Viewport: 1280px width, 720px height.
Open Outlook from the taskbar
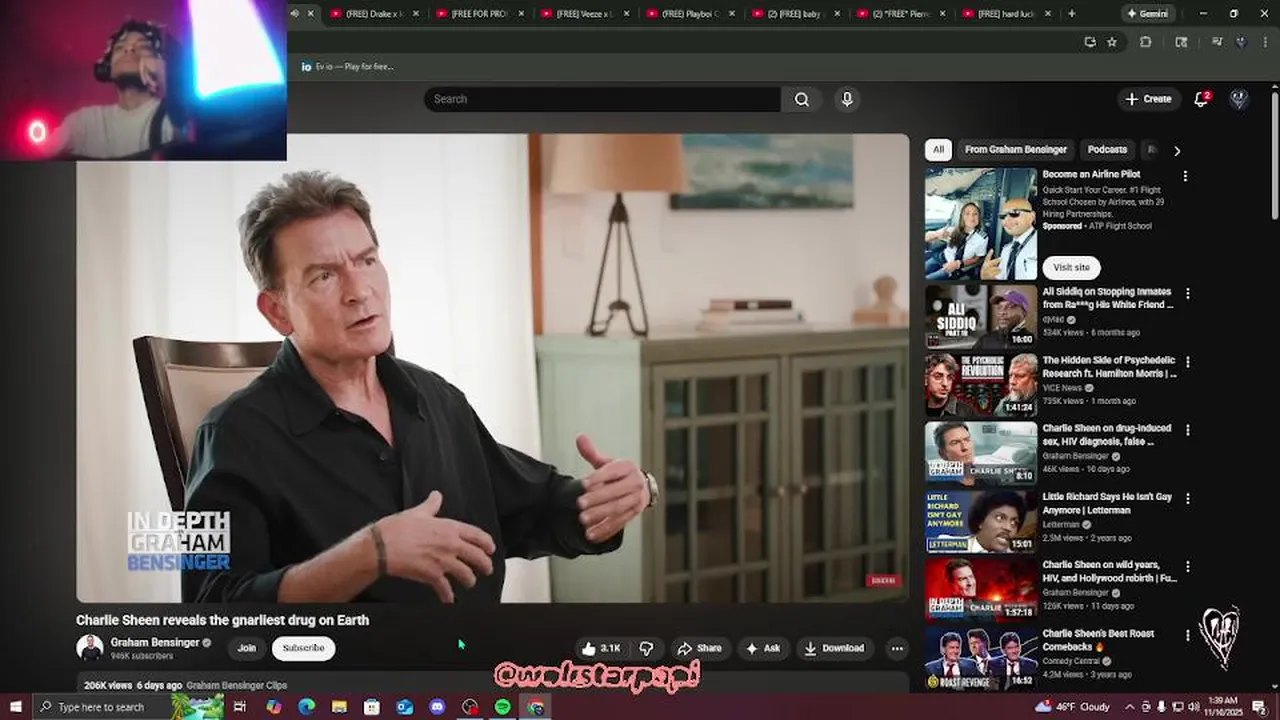point(404,707)
